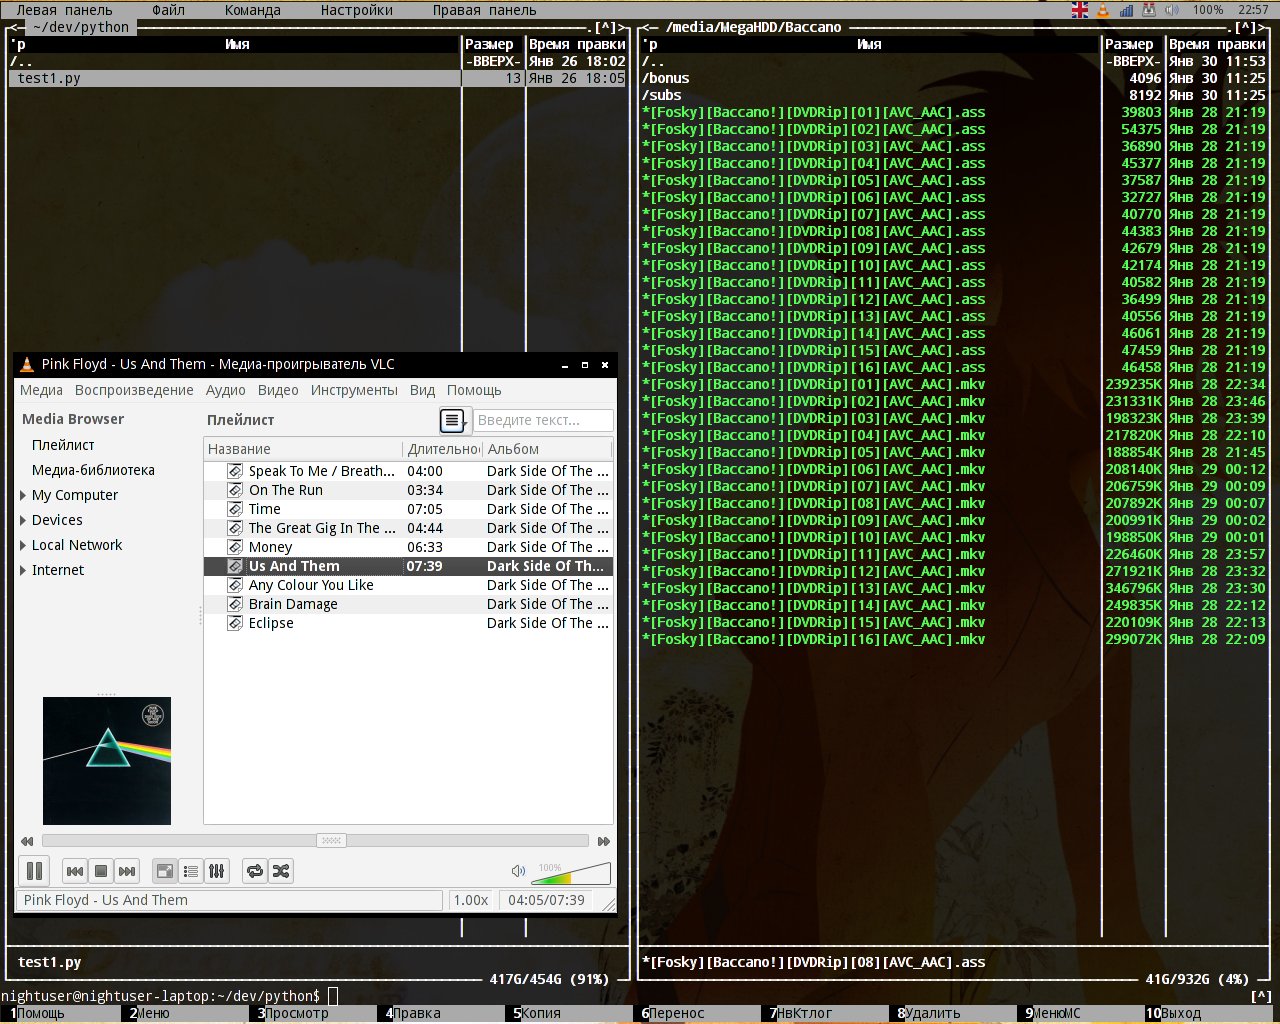Viewport: 1280px width, 1024px height.
Task: Open the playlist view mode dropdown icon
Action: point(453,421)
